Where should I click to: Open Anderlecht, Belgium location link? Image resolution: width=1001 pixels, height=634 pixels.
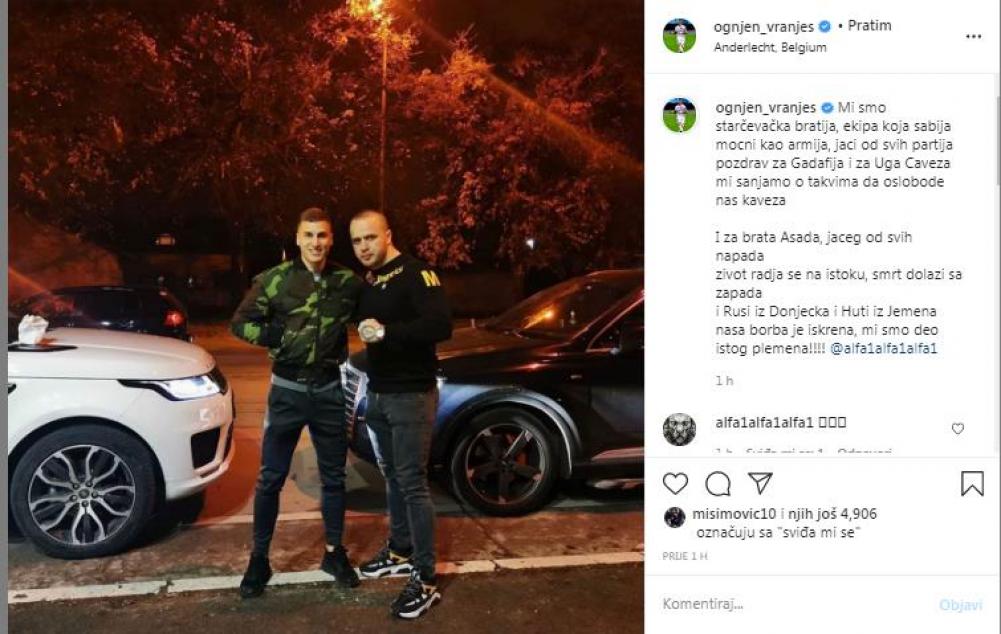(x=770, y=47)
